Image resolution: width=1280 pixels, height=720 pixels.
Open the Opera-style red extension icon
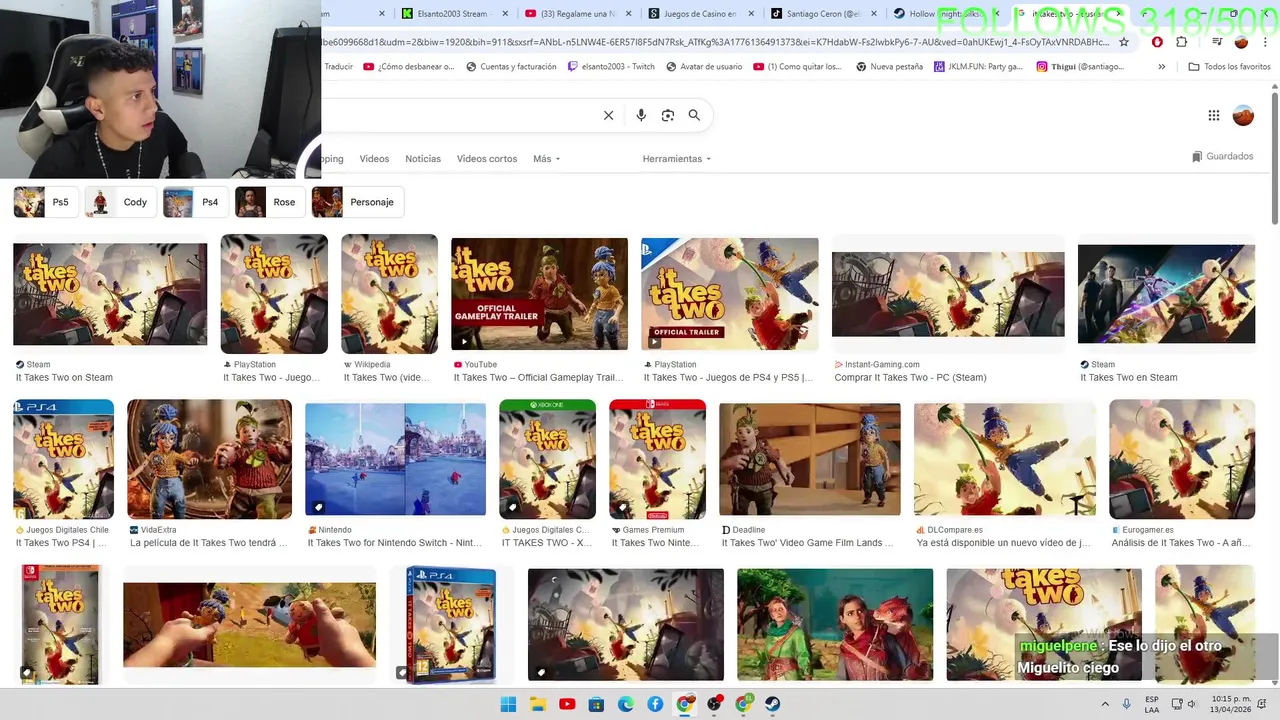coord(1157,42)
